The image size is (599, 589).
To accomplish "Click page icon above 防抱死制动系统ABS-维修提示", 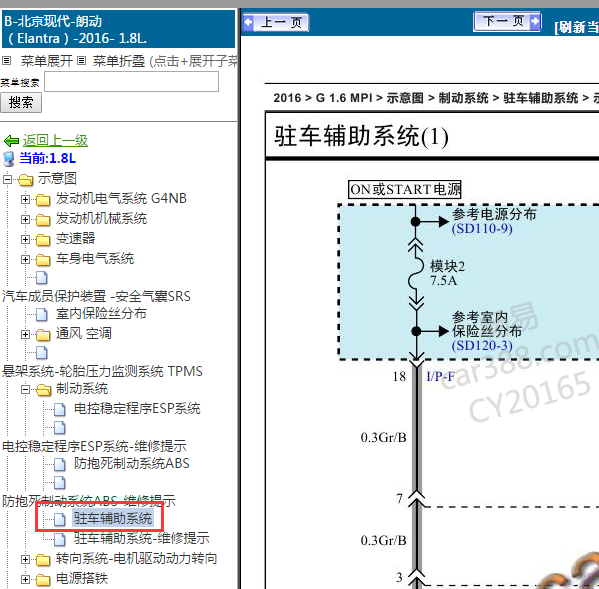I will click(x=60, y=482).
